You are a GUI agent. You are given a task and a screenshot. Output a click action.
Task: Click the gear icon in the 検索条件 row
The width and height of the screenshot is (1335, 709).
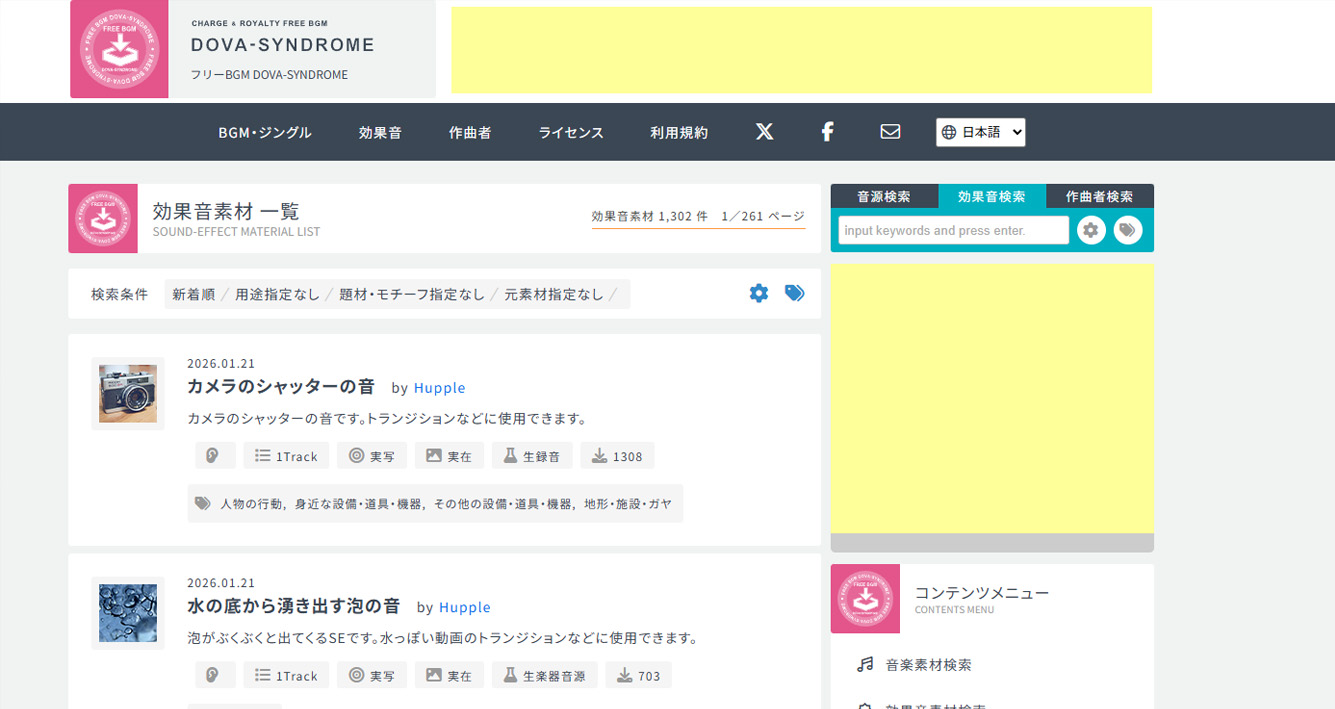coord(759,293)
